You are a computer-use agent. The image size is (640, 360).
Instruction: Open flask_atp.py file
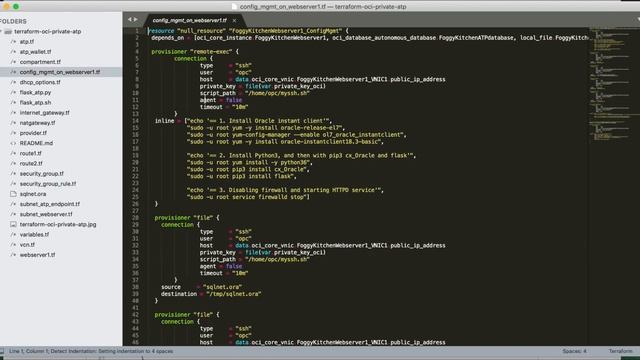coord(36,93)
